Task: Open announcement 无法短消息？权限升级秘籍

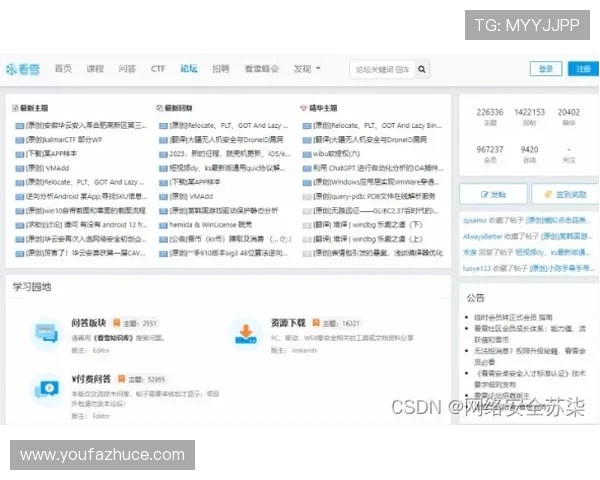Action: 530,356
